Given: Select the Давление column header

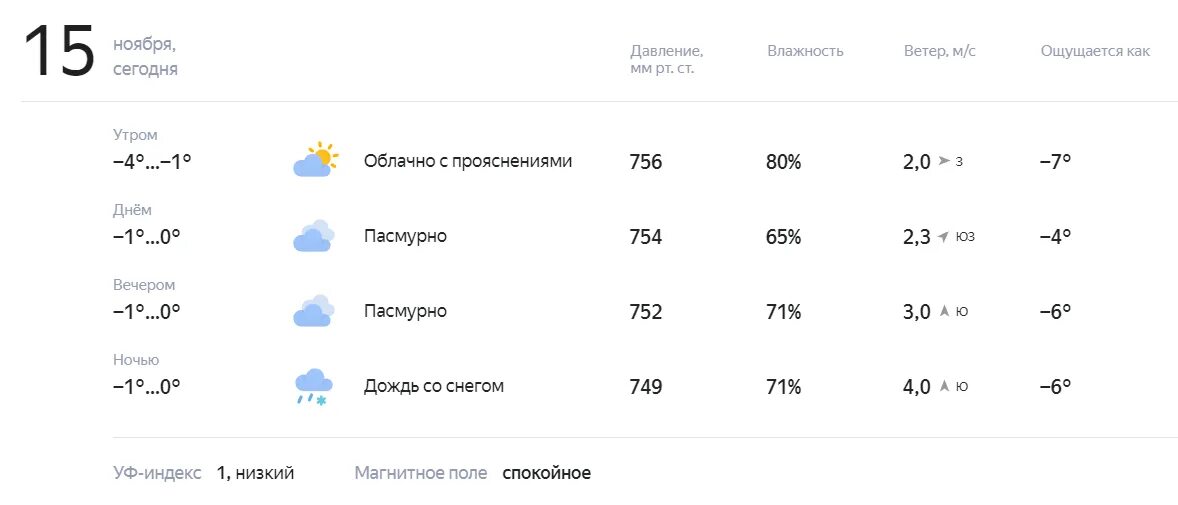Looking at the screenshot, I should pos(666,60).
